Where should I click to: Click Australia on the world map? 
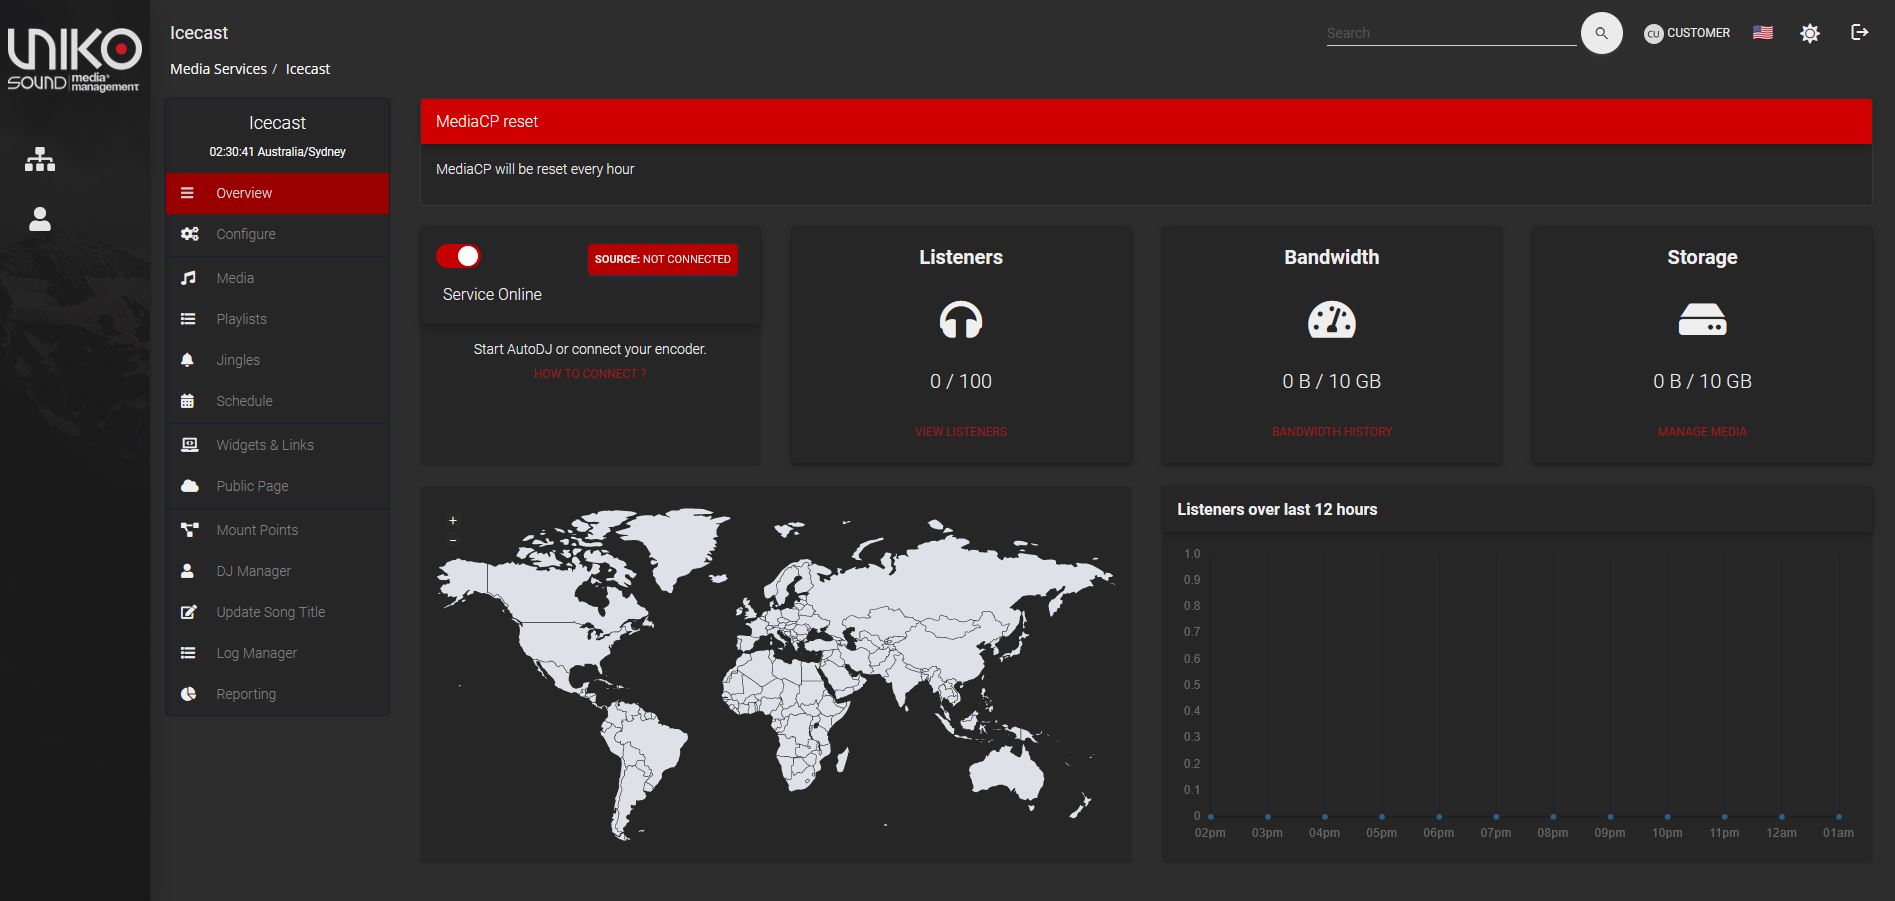(x=1006, y=775)
